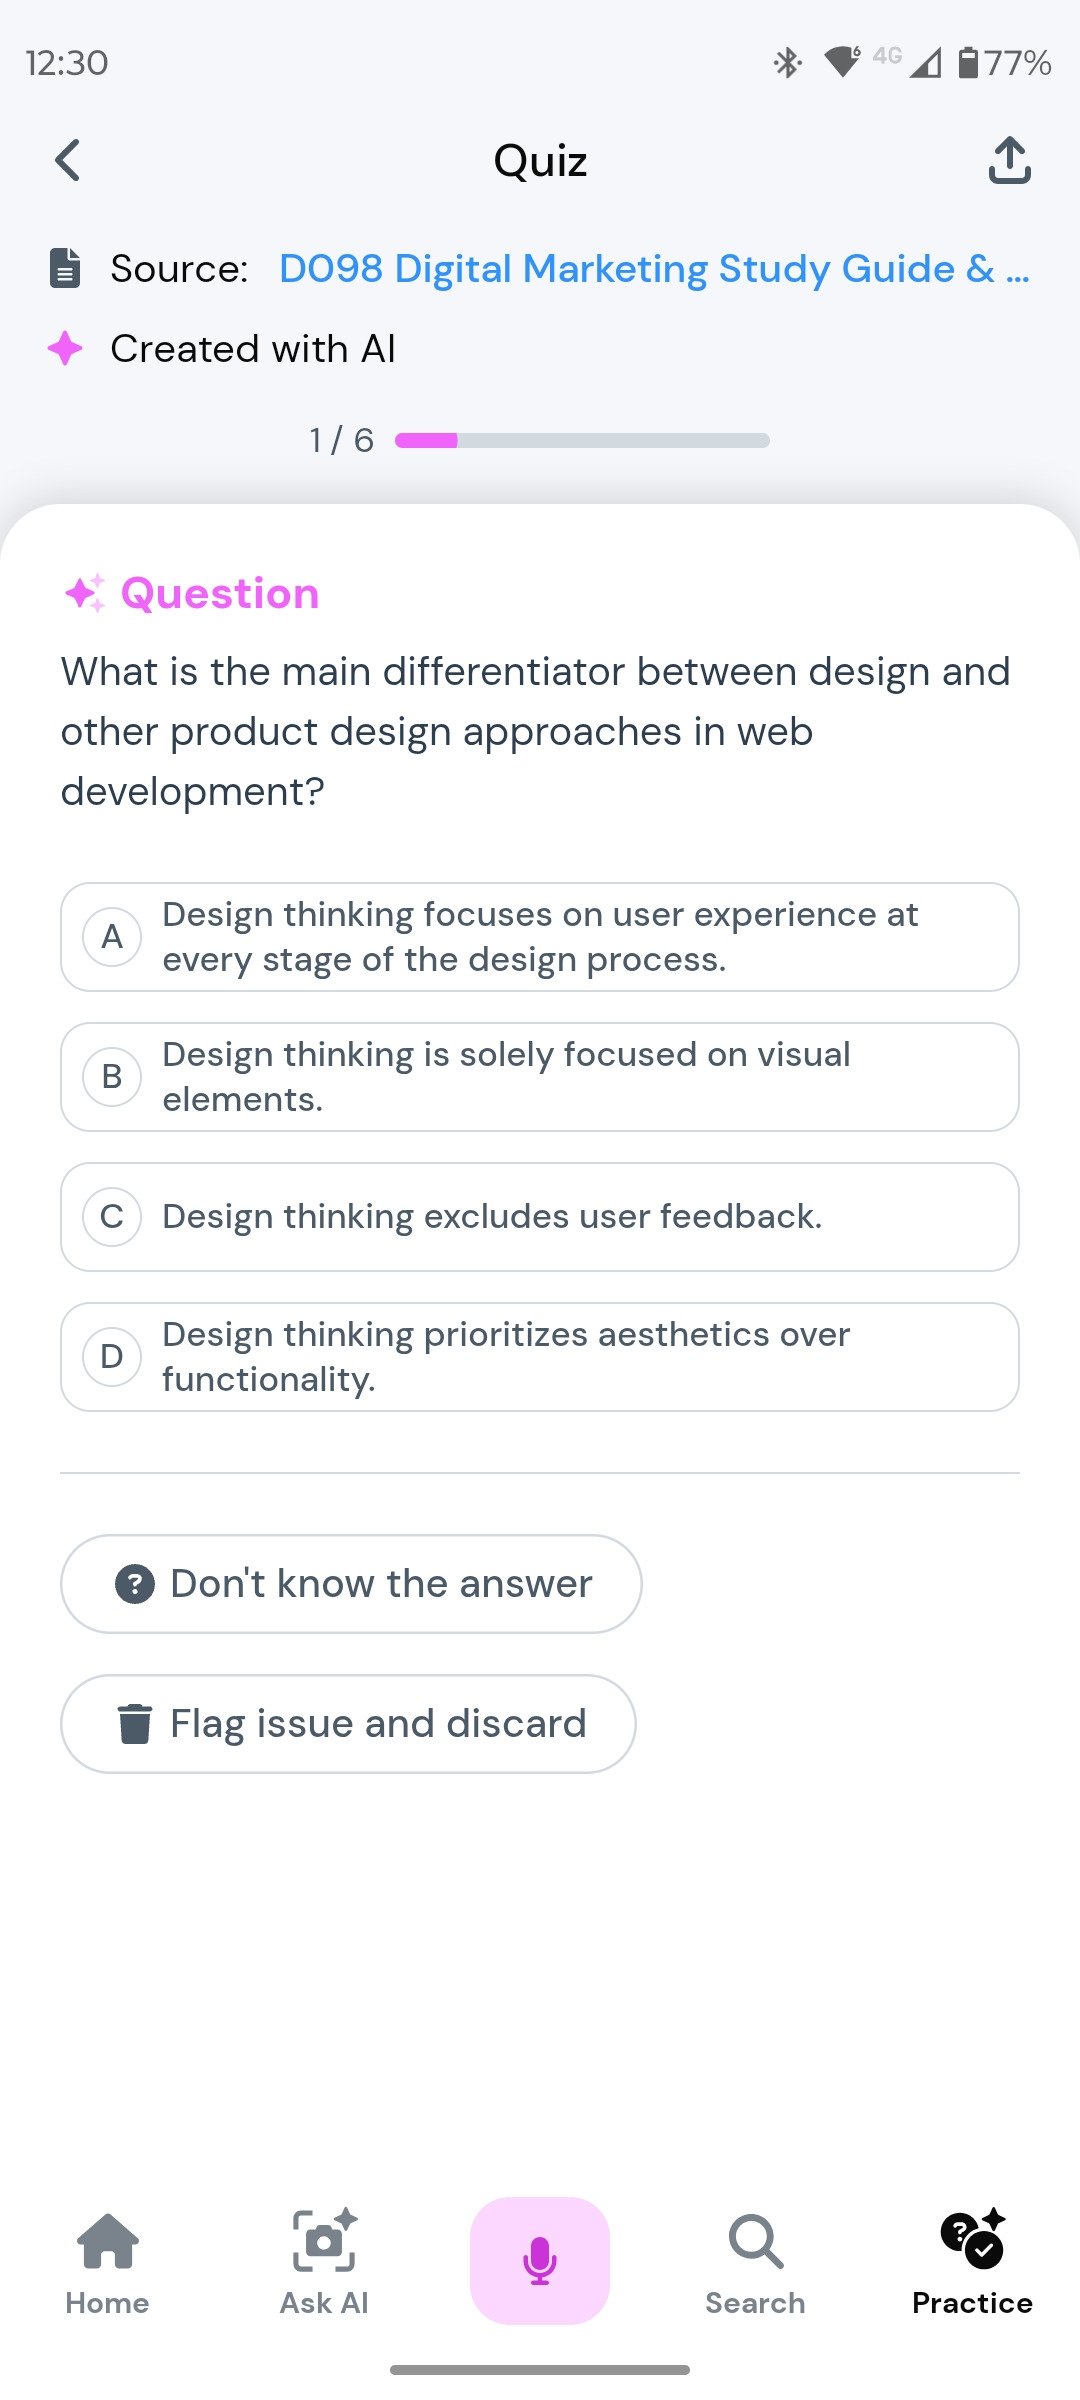Tap the pink AI sparkle icon
1080x2400 pixels.
point(65,348)
